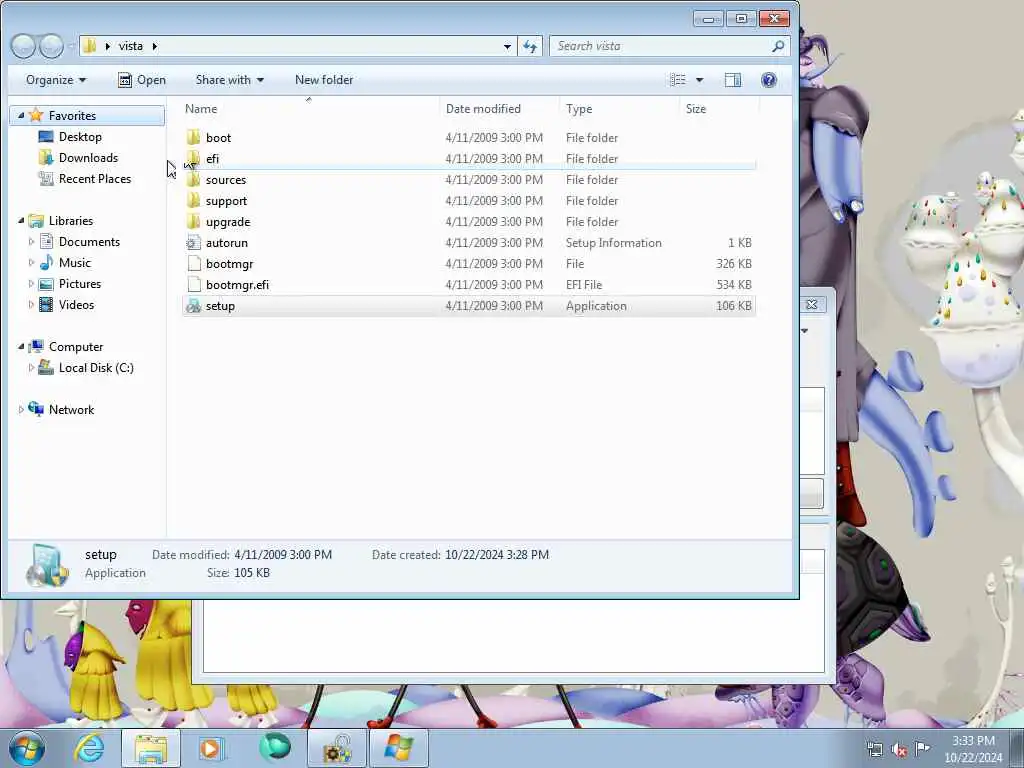Select Local Disk (C:) in navigation pane
Image resolution: width=1024 pixels, height=768 pixels.
point(96,368)
